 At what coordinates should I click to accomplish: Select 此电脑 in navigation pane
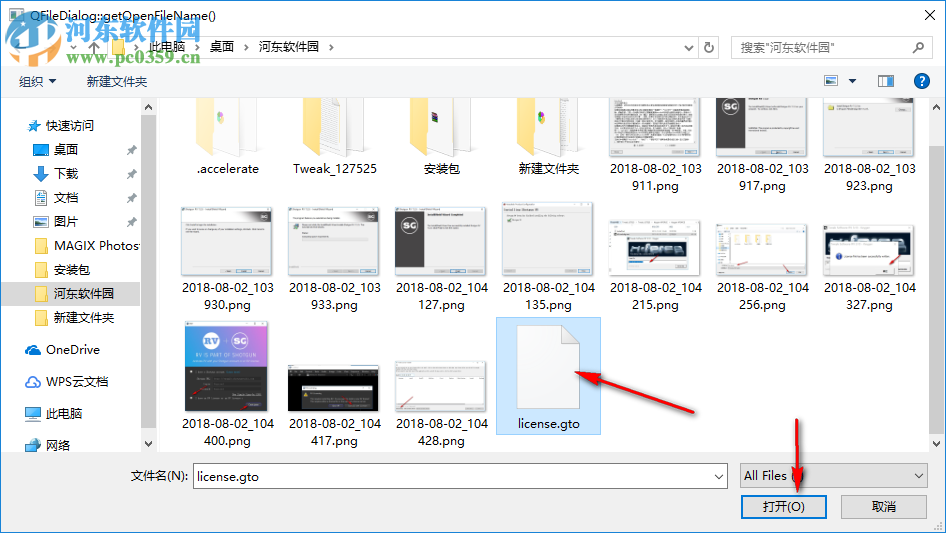(x=63, y=413)
